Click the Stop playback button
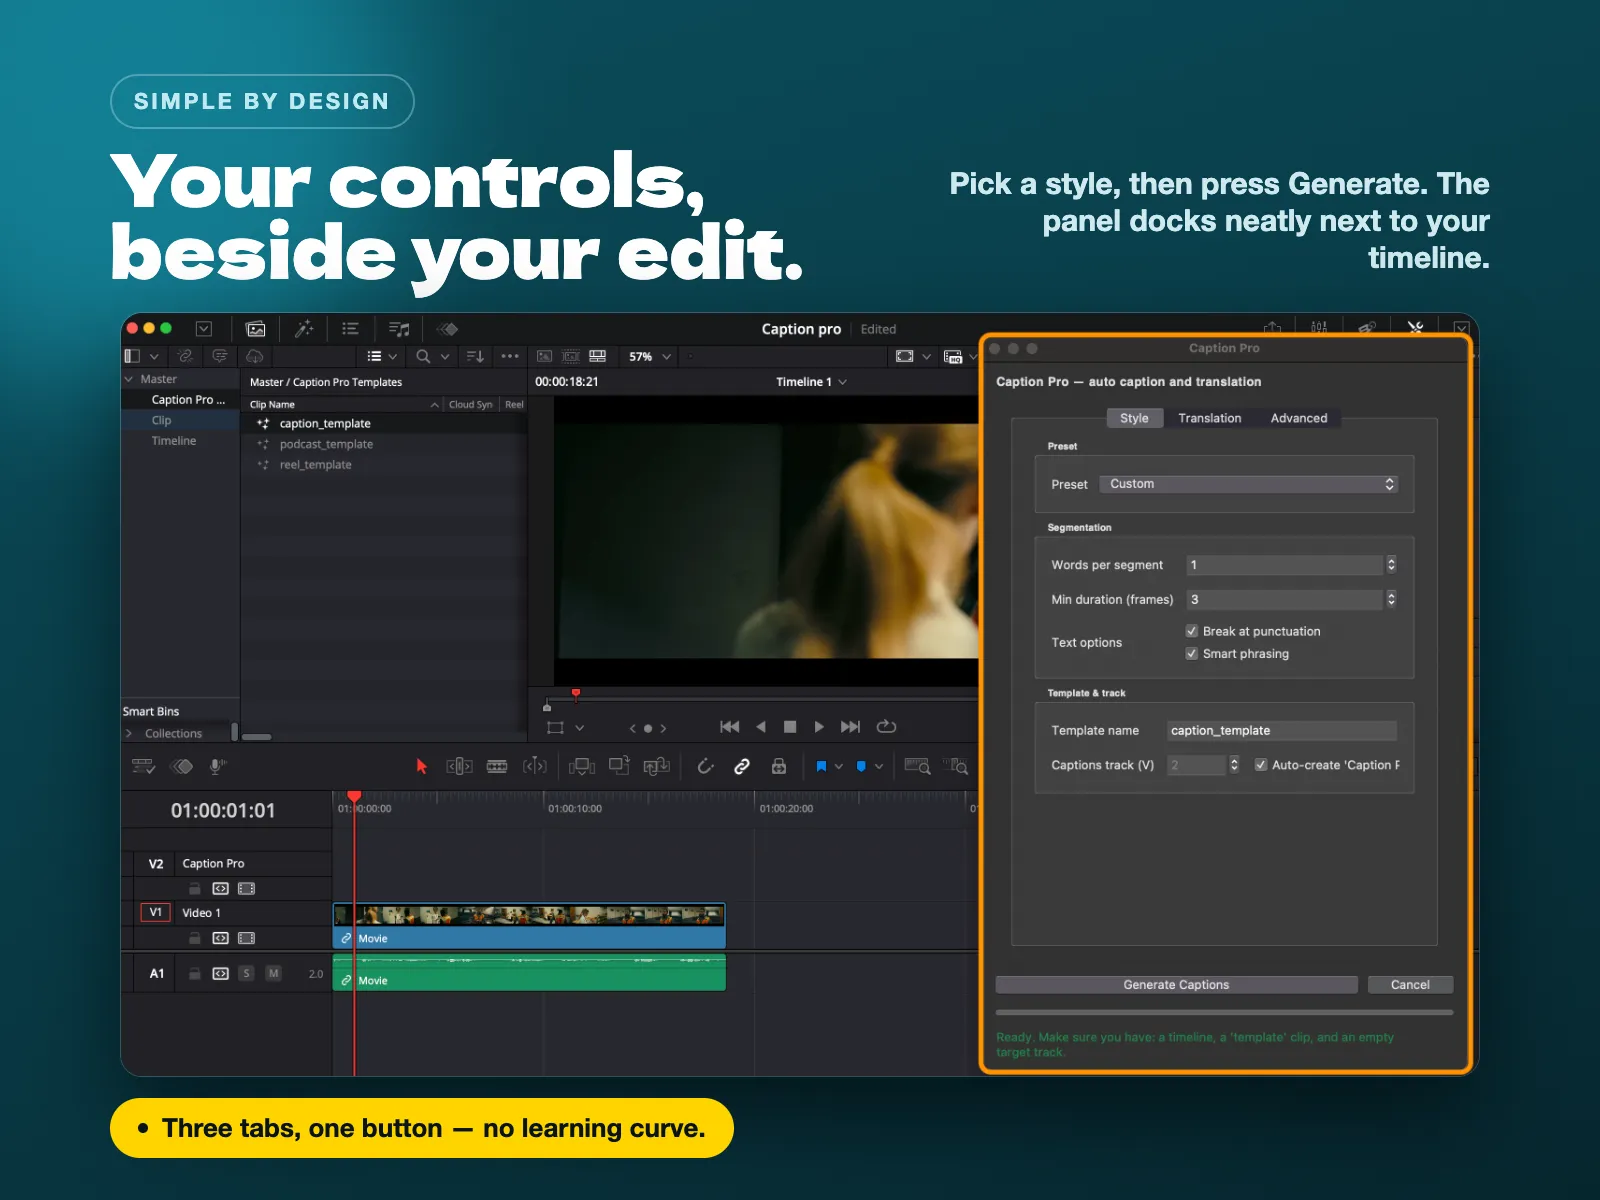Image resolution: width=1600 pixels, height=1200 pixels. (790, 727)
